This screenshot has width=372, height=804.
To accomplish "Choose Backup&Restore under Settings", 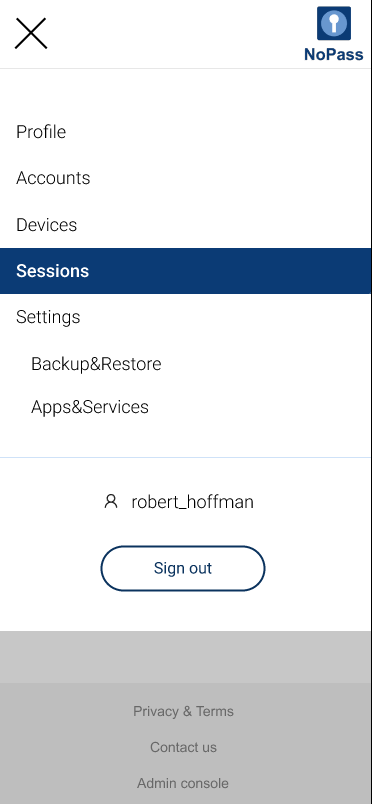I will coord(96,364).
